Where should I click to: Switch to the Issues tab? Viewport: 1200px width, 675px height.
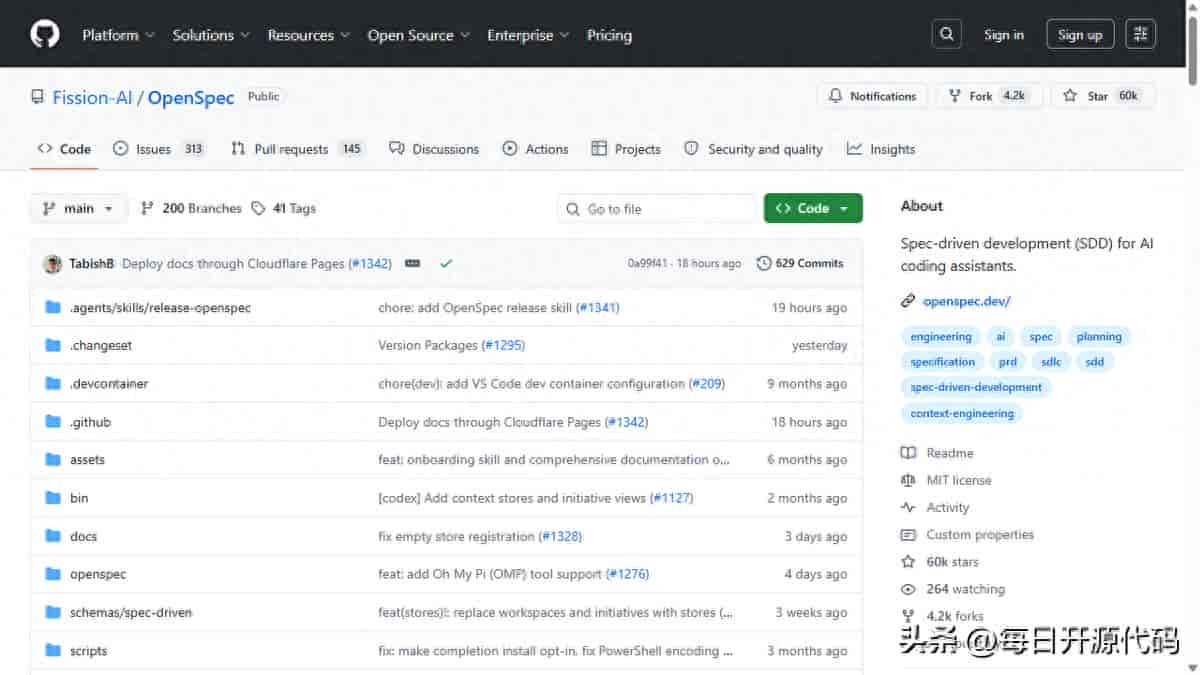point(159,149)
